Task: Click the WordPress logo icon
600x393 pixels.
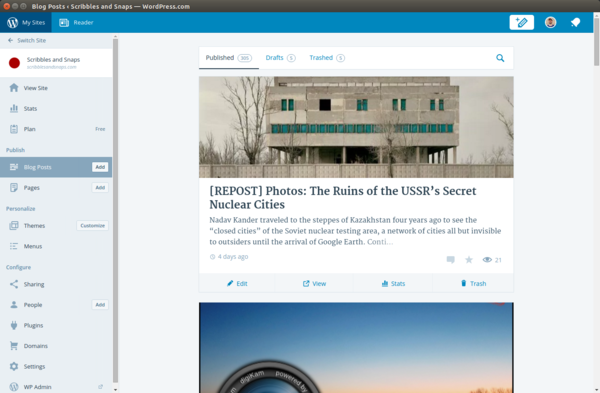Action: (12, 23)
